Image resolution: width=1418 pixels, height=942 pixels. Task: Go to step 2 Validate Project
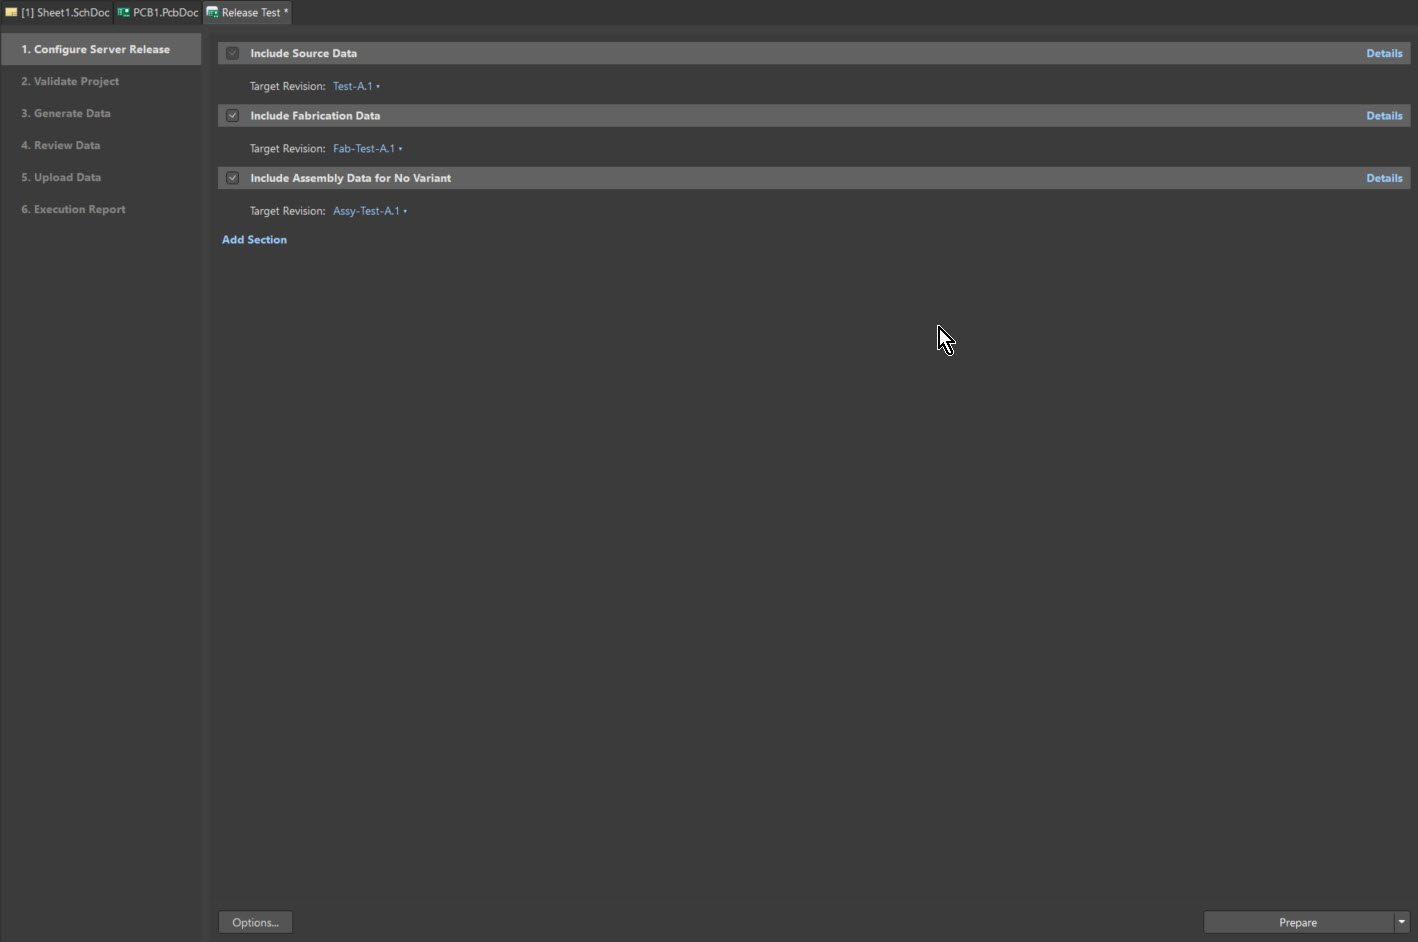pyautogui.click(x=101, y=81)
